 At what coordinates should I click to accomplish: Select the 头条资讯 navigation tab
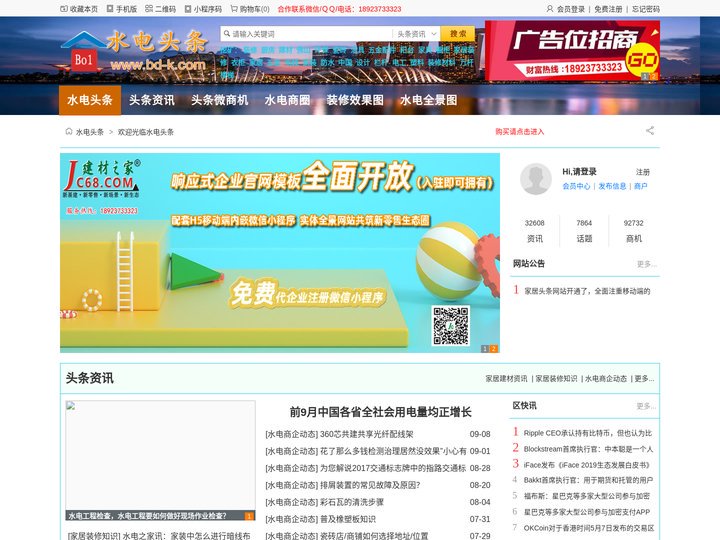click(152, 100)
